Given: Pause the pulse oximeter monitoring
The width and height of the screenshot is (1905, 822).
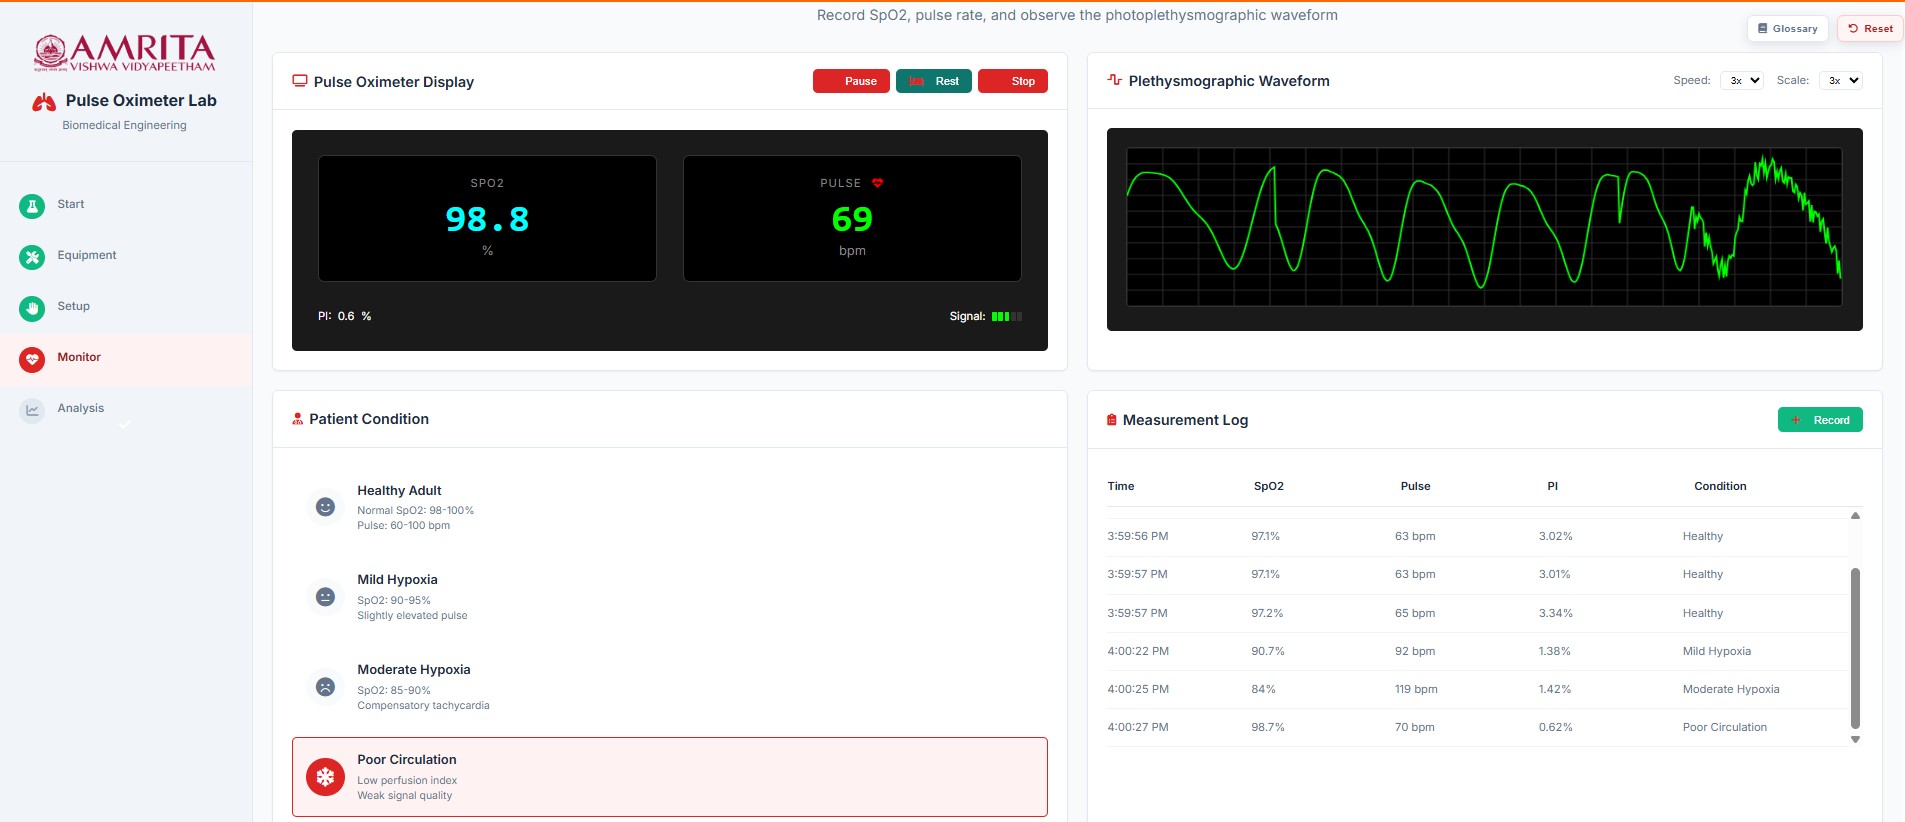Looking at the screenshot, I should point(851,81).
